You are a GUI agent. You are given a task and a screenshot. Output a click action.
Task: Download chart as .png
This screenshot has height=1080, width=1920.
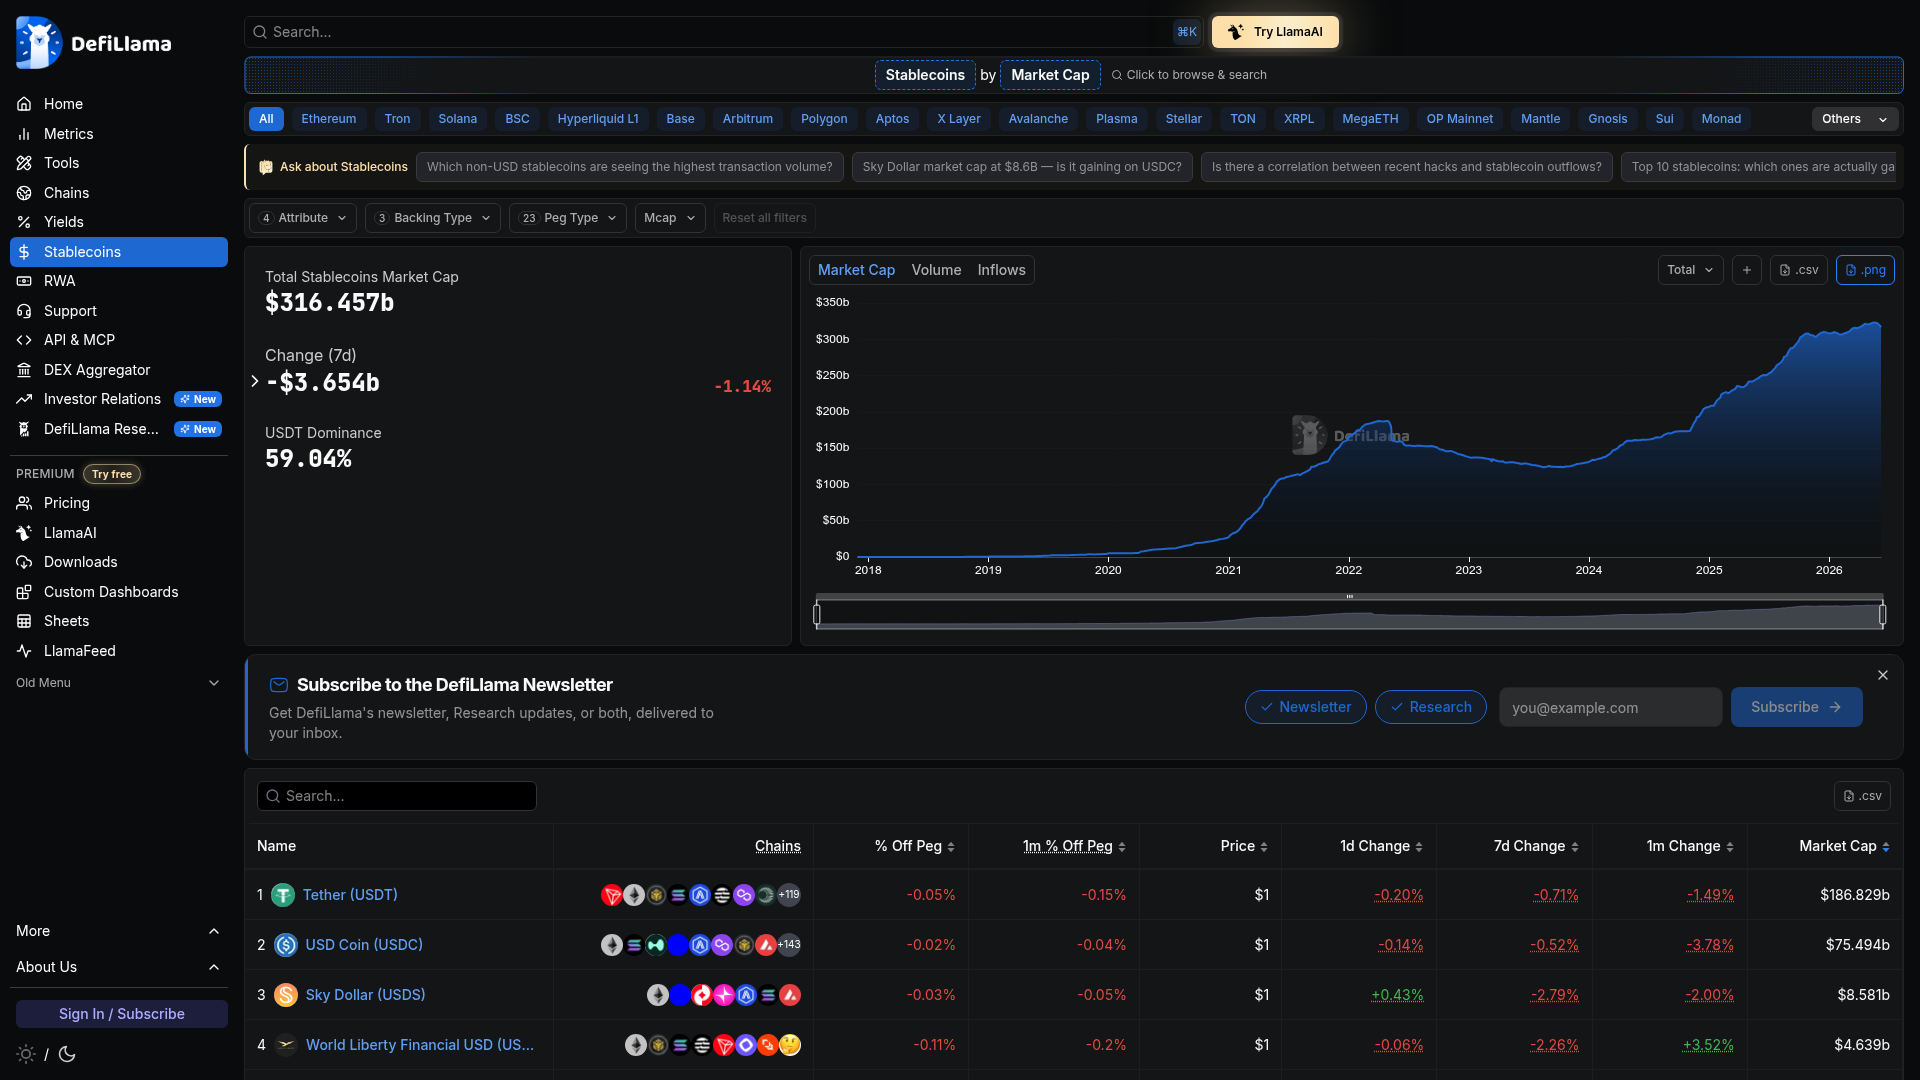coord(1865,270)
